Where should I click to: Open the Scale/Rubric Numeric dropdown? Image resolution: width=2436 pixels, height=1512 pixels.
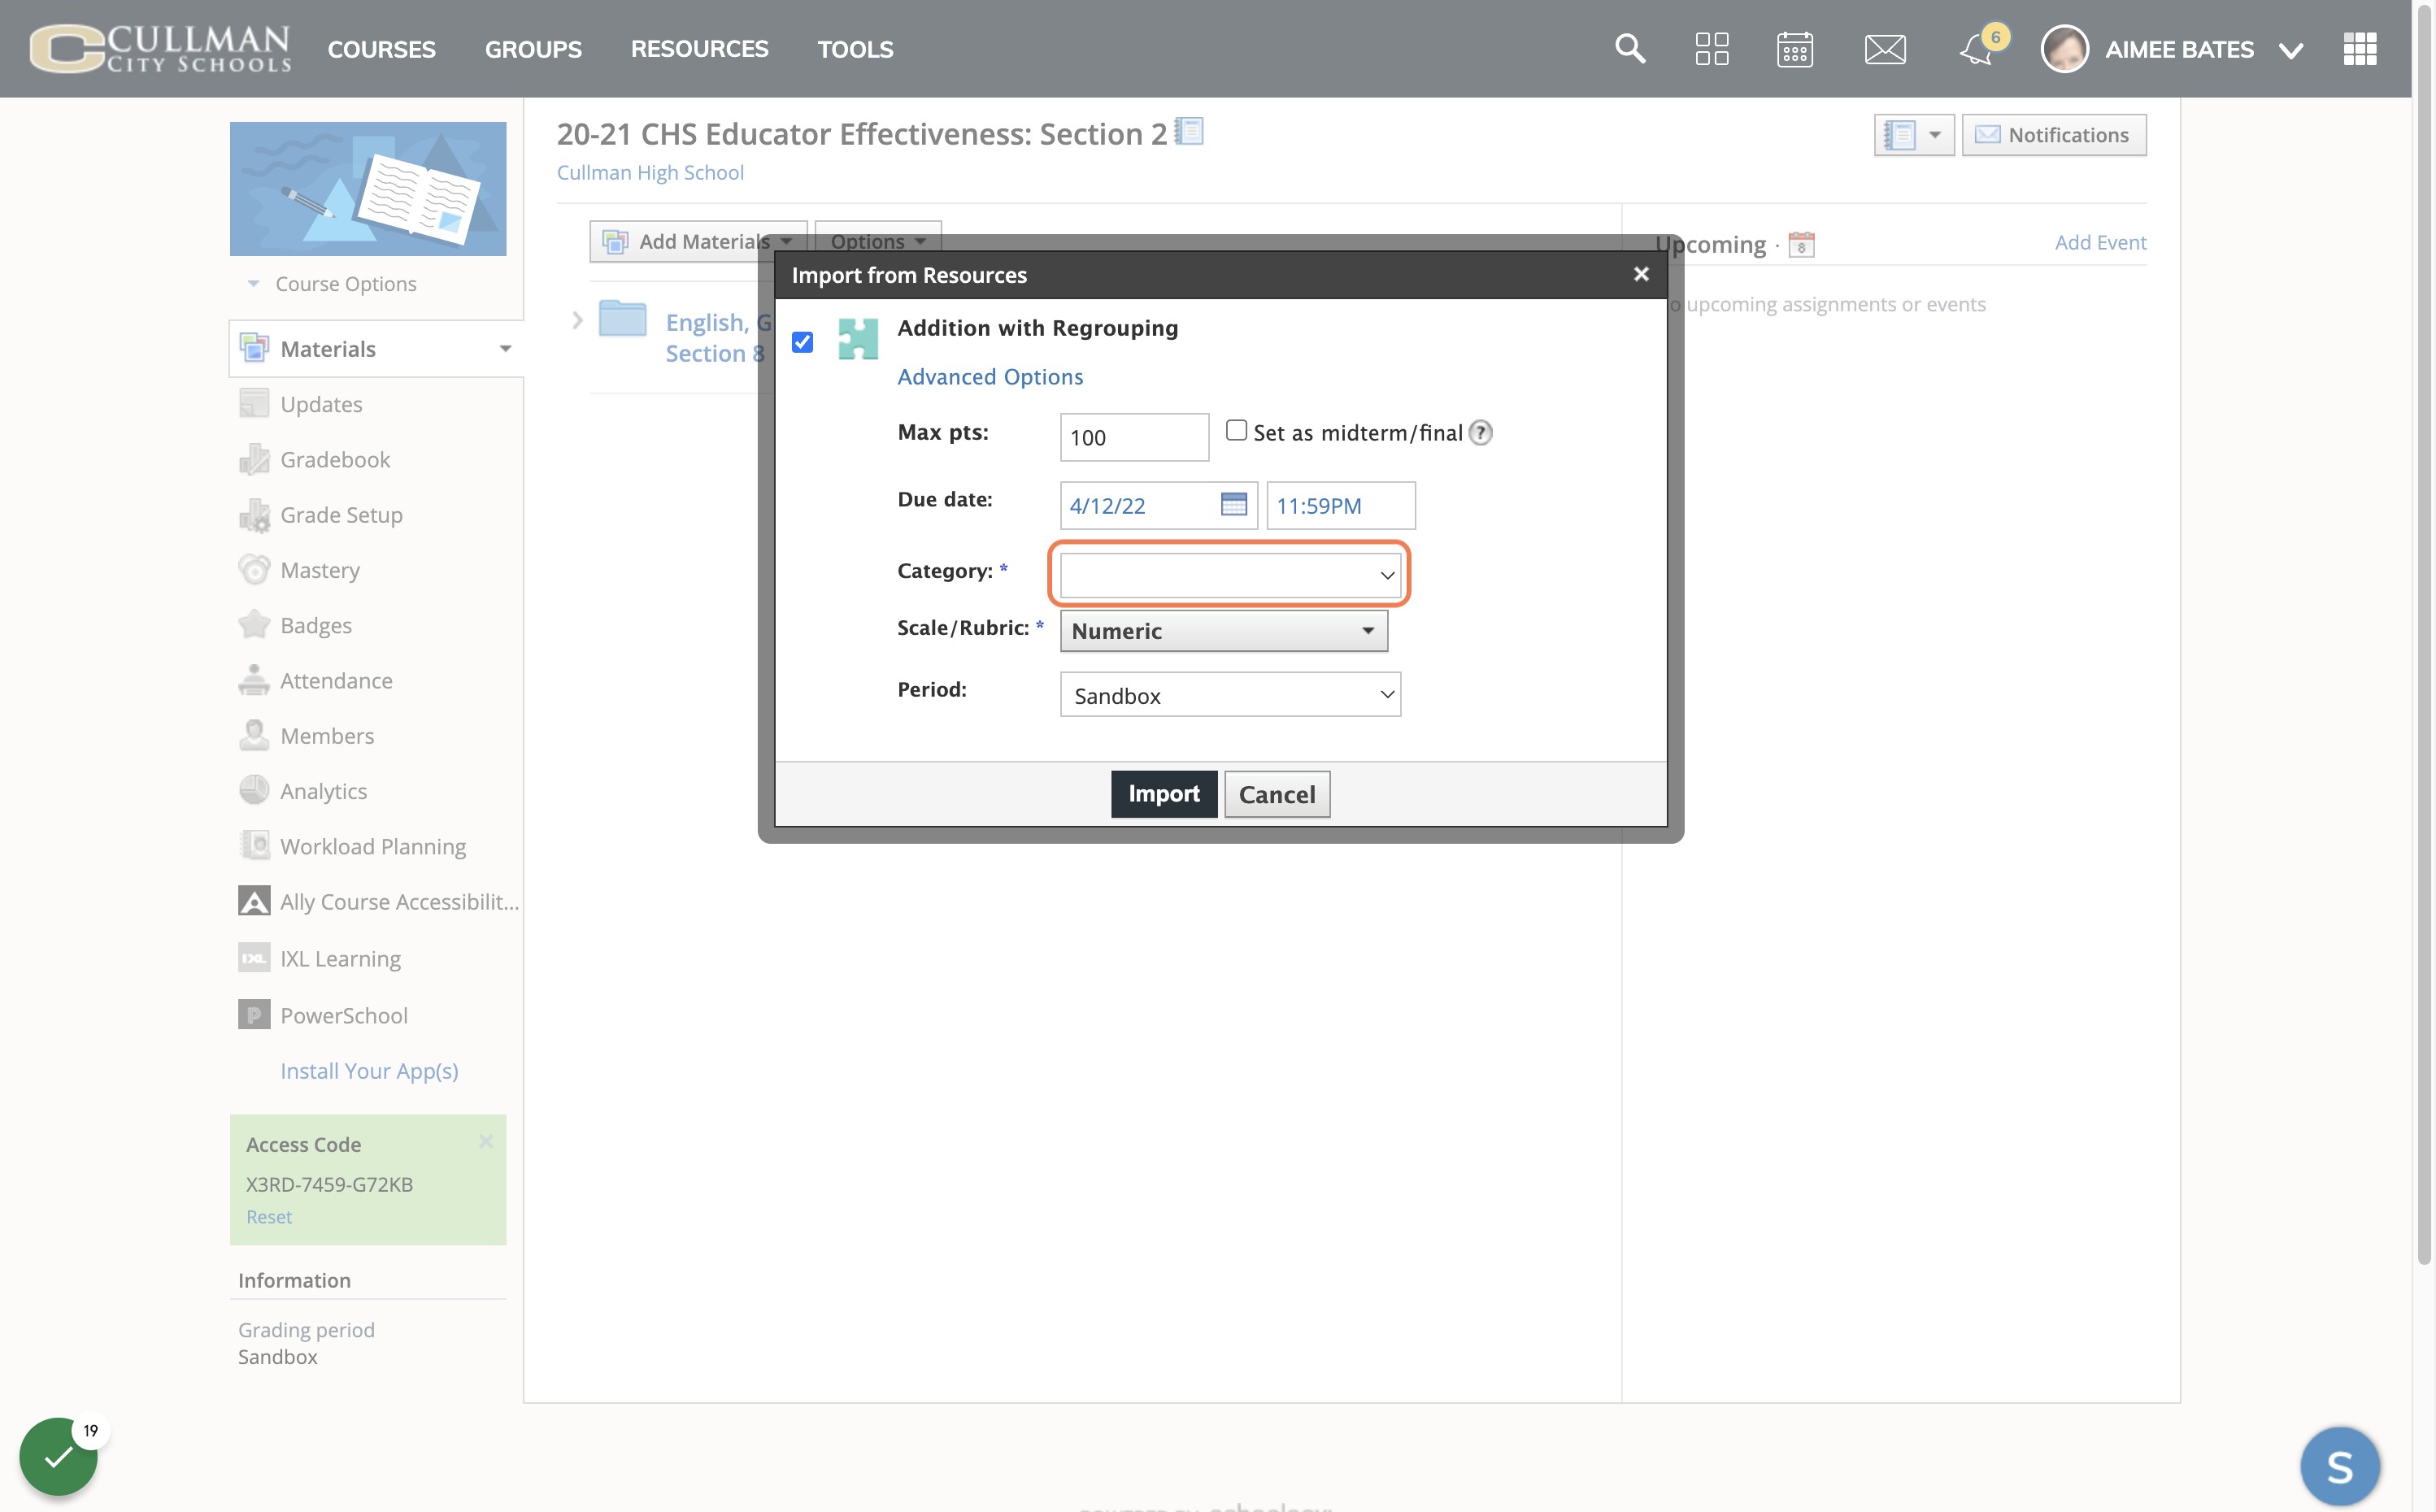[x=1224, y=631]
